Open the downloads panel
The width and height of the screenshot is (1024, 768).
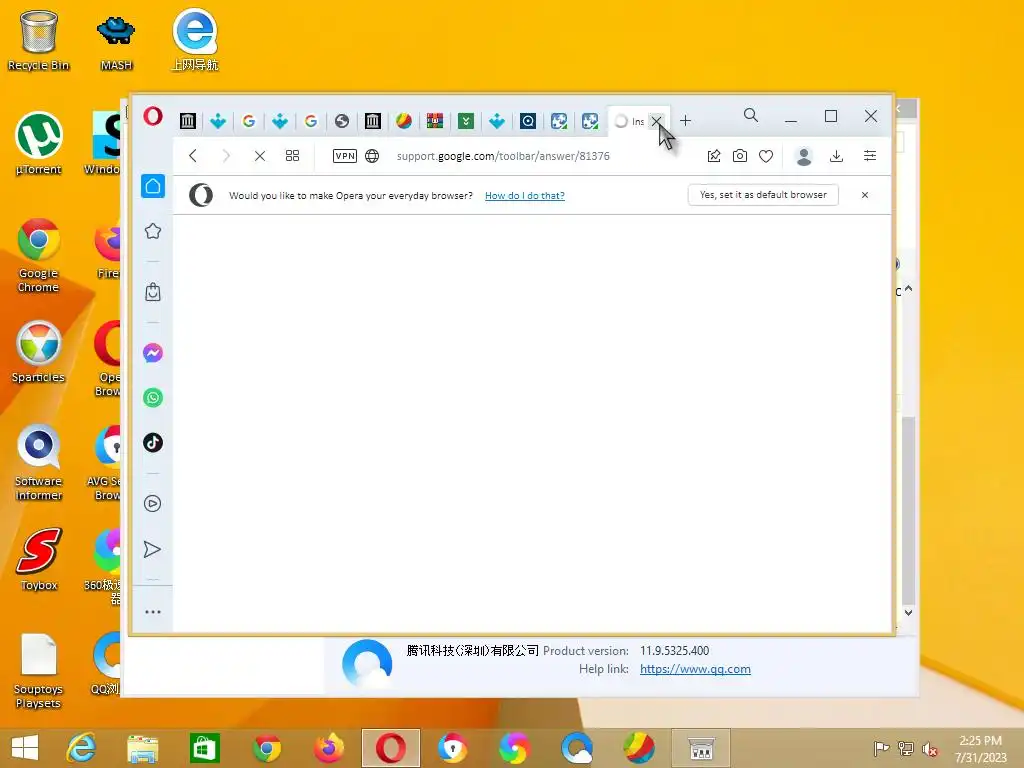click(837, 155)
